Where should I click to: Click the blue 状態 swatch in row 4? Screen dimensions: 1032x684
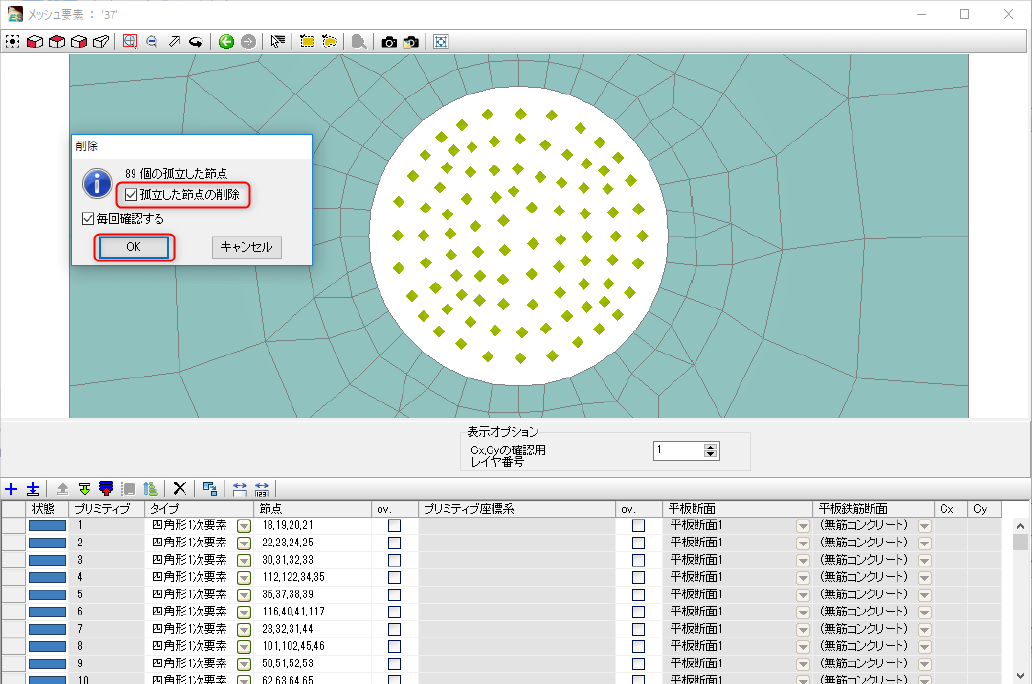click(x=47, y=577)
